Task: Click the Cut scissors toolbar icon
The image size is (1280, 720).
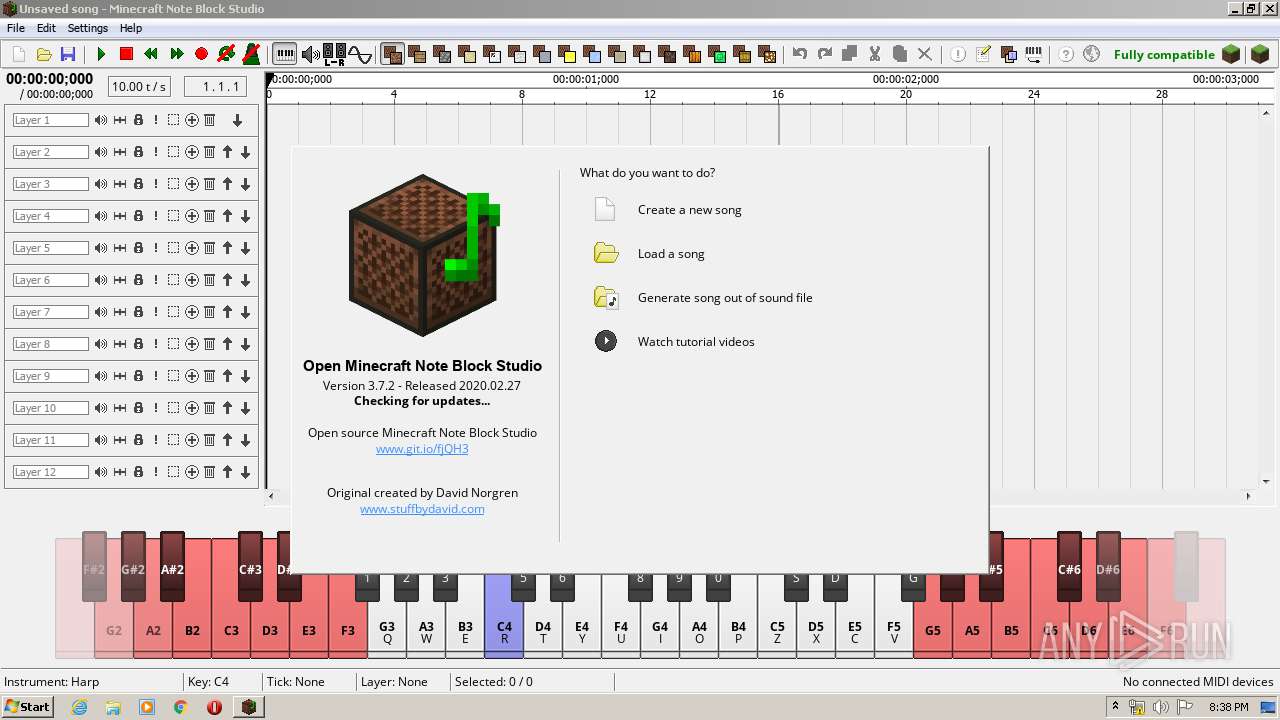Action: click(x=874, y=54)
